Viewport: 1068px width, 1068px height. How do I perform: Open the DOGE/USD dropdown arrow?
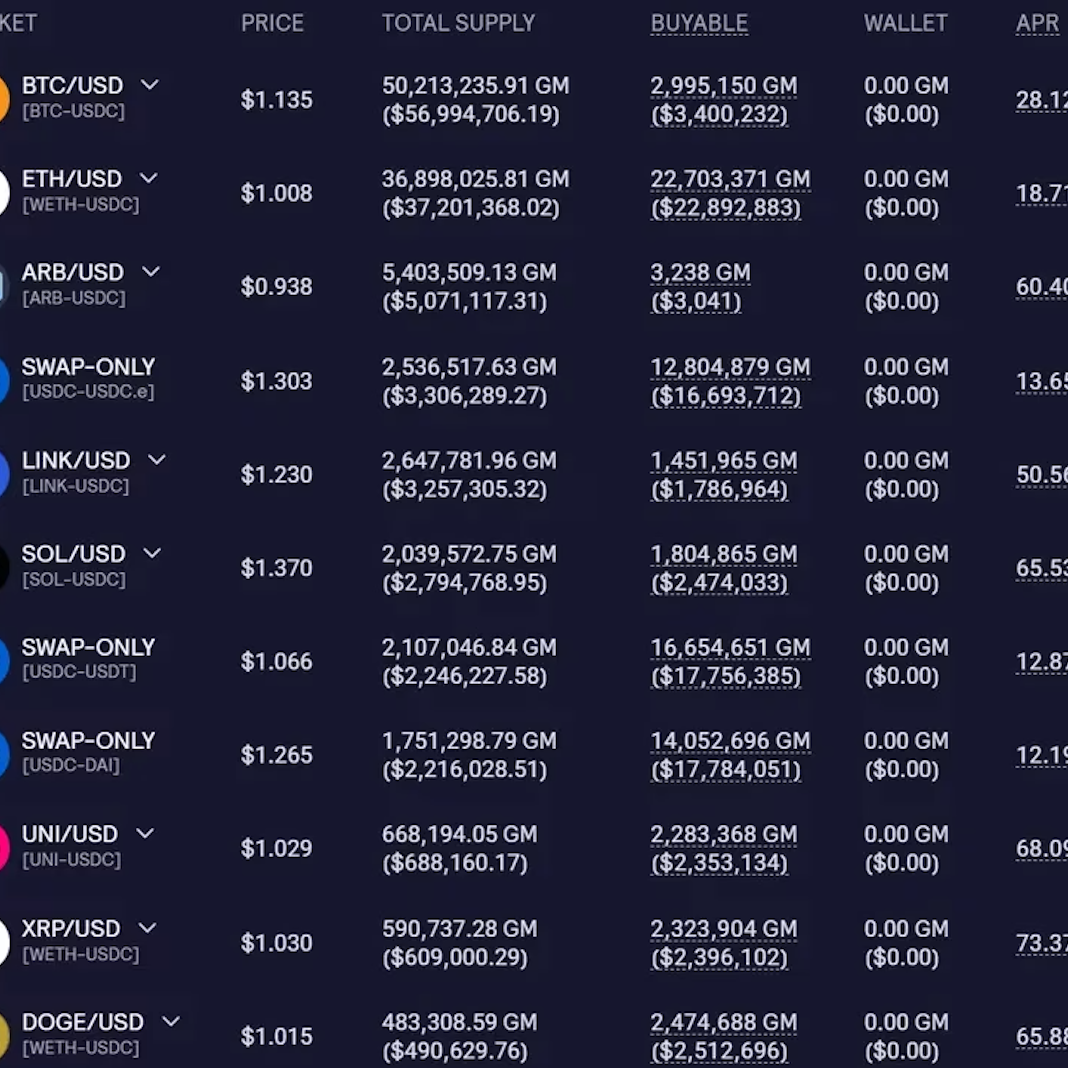click(171, 1021)
